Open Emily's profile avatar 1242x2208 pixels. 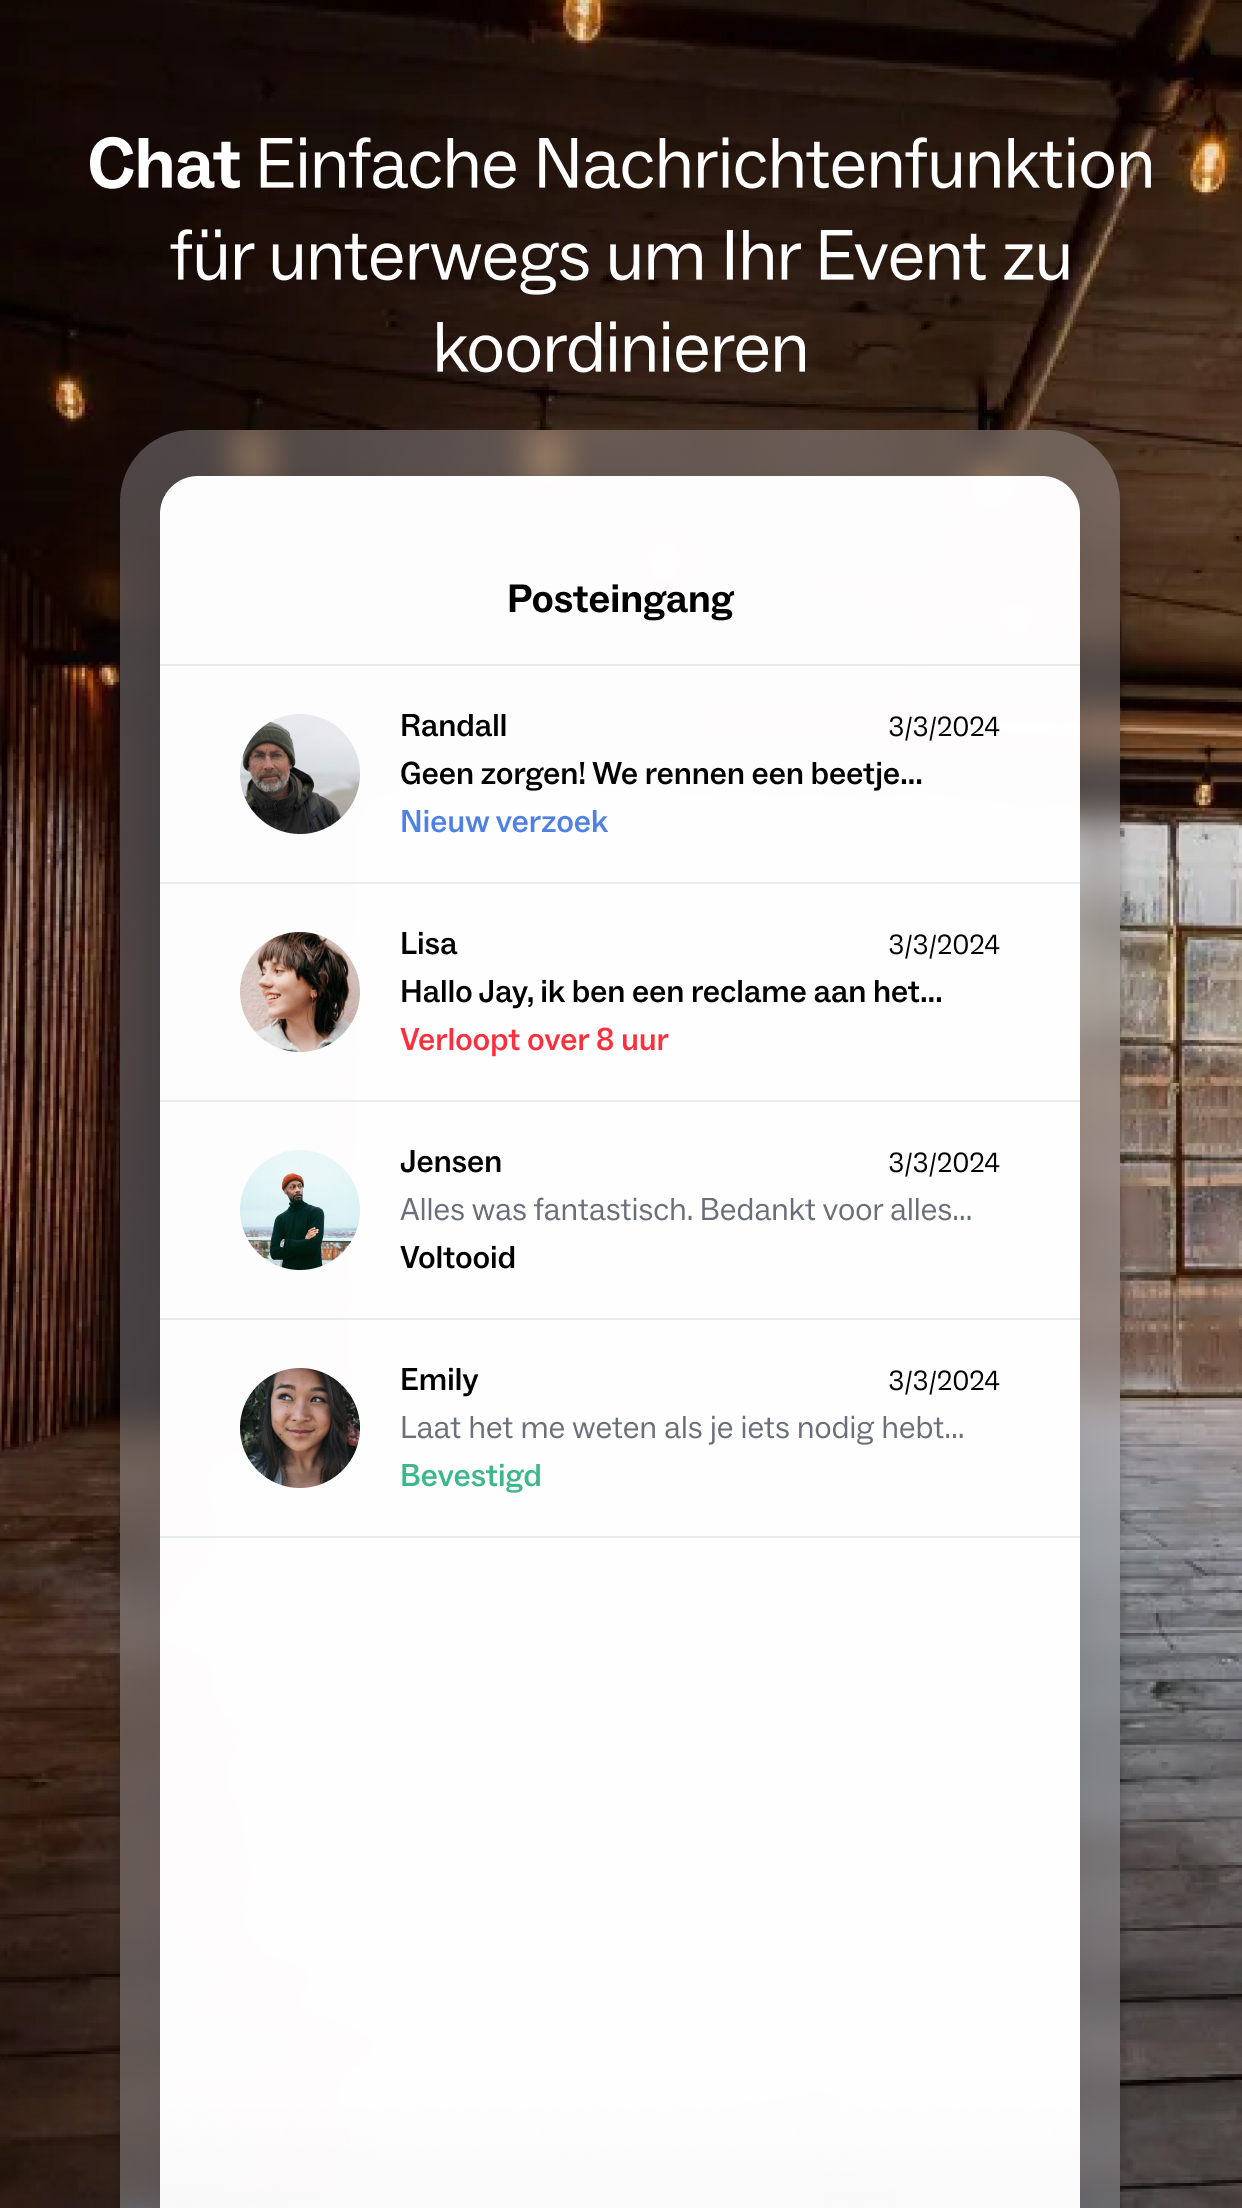(x=300, y=1428)
